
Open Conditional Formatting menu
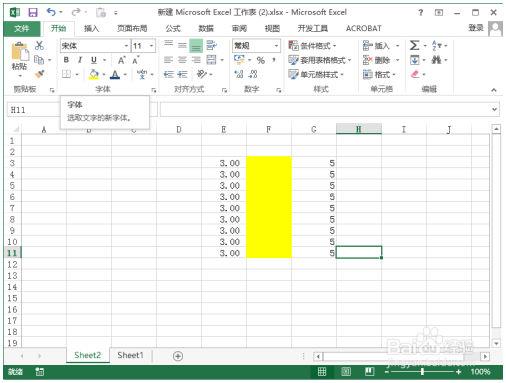click(312, 46)
